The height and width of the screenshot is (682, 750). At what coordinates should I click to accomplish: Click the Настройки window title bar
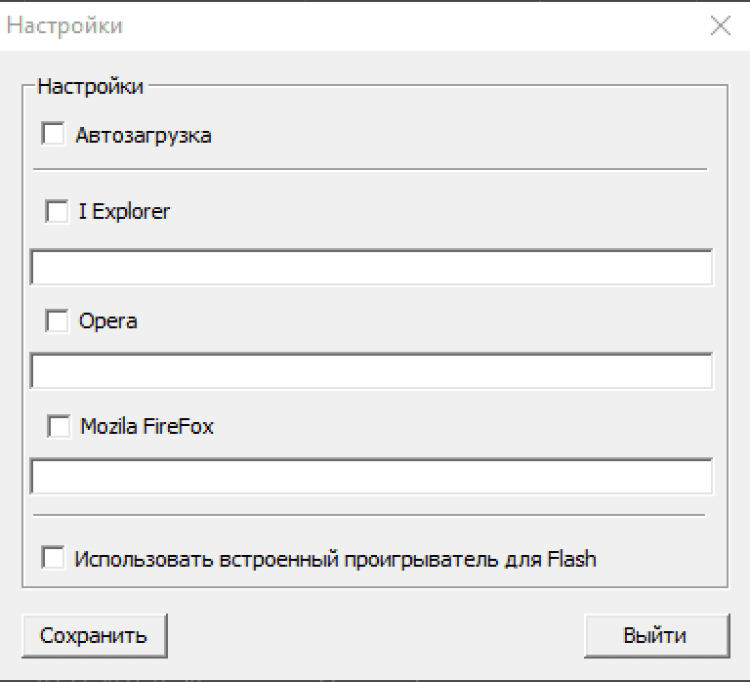coord(350,26)
